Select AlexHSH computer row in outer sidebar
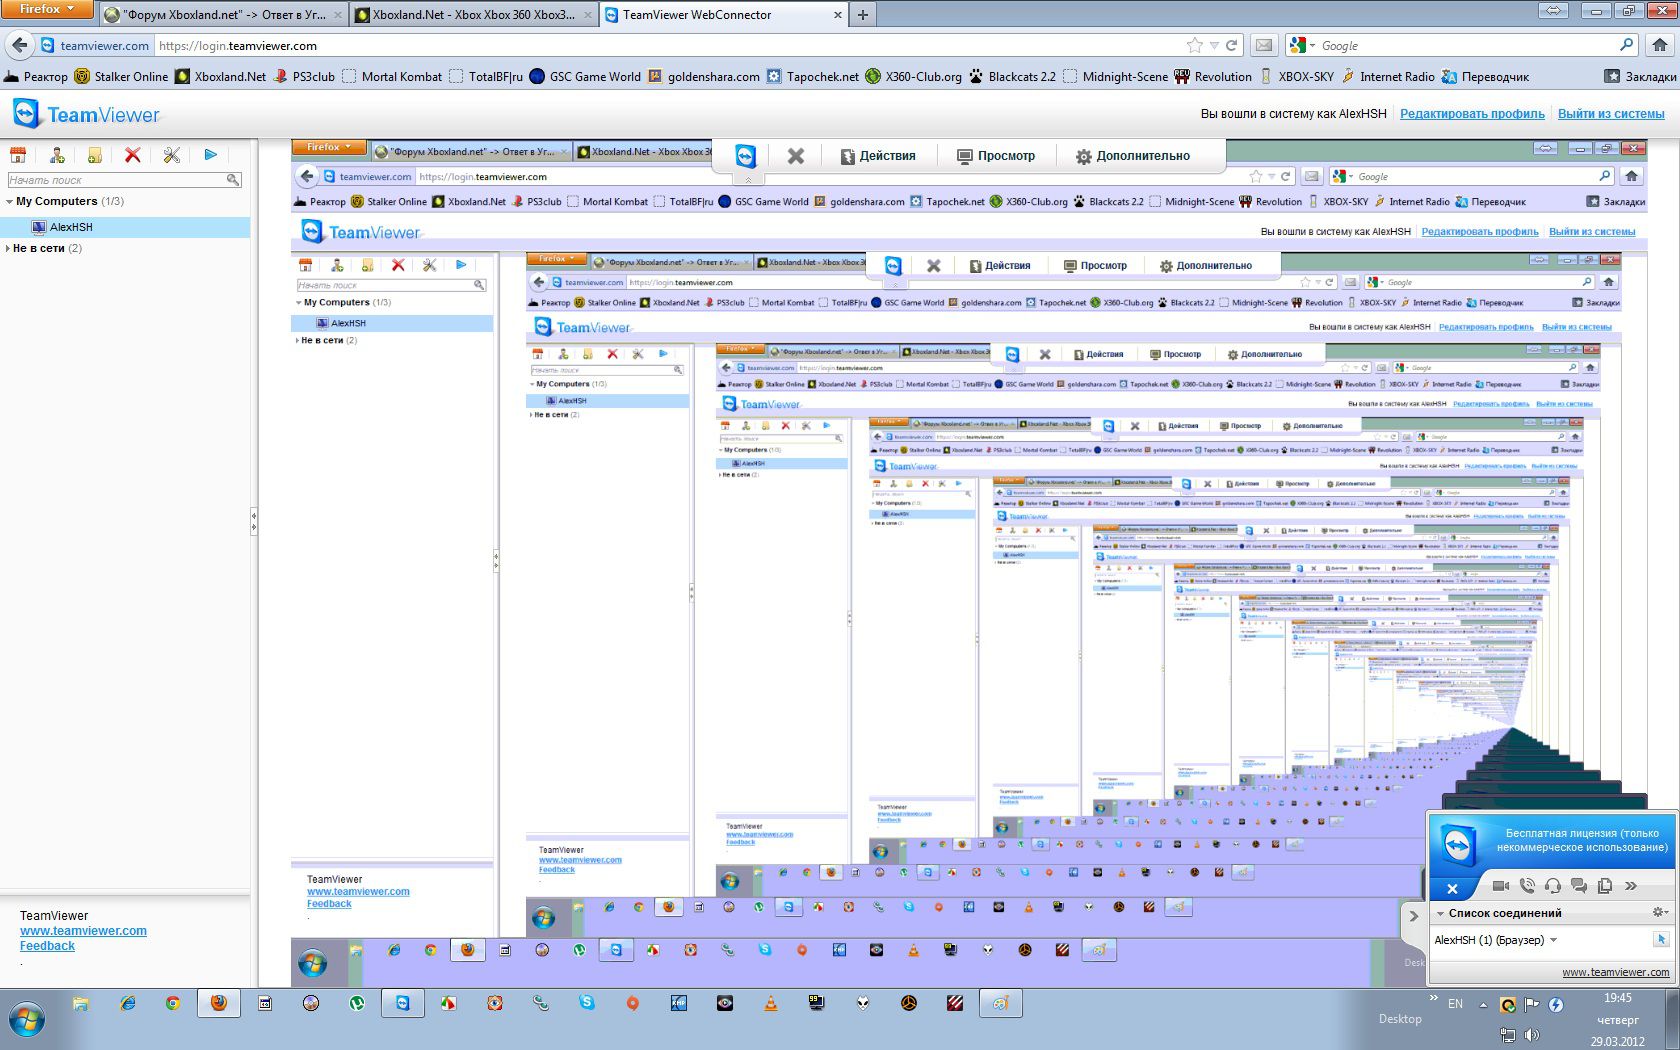This screenshot has width=1680, height=1050. 125,227
